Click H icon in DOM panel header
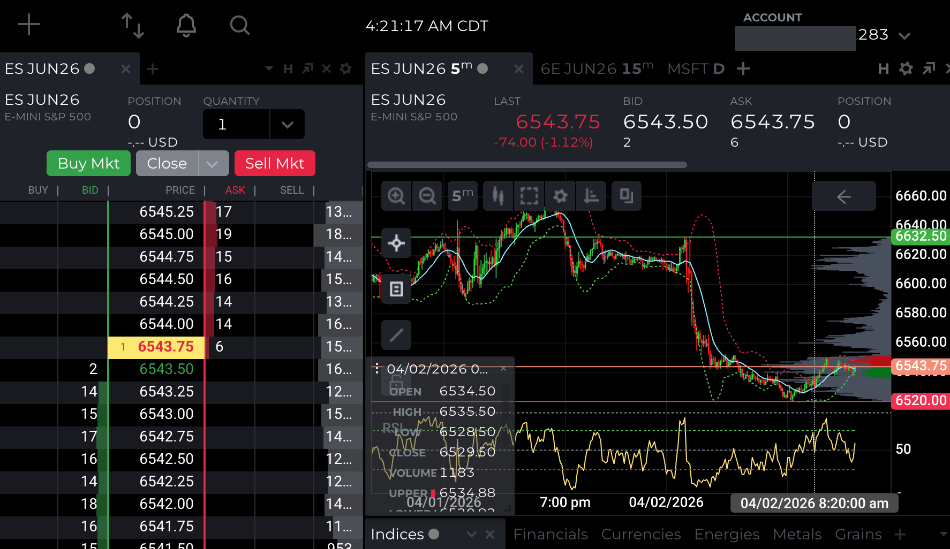 288,69
